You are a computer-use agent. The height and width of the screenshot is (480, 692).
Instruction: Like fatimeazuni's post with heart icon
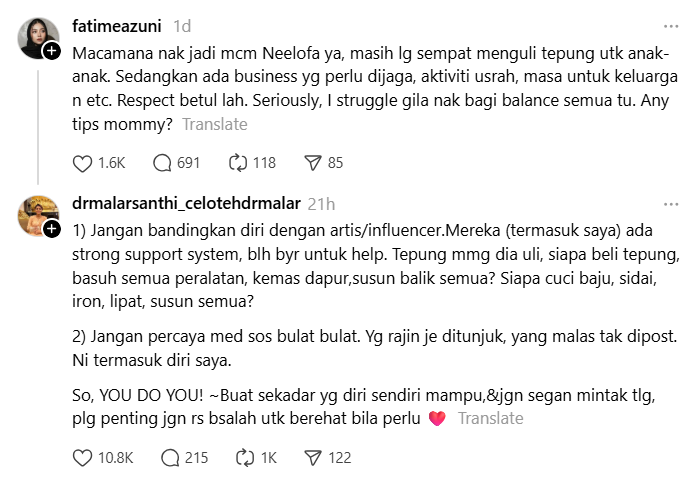(x=85, y=162)
